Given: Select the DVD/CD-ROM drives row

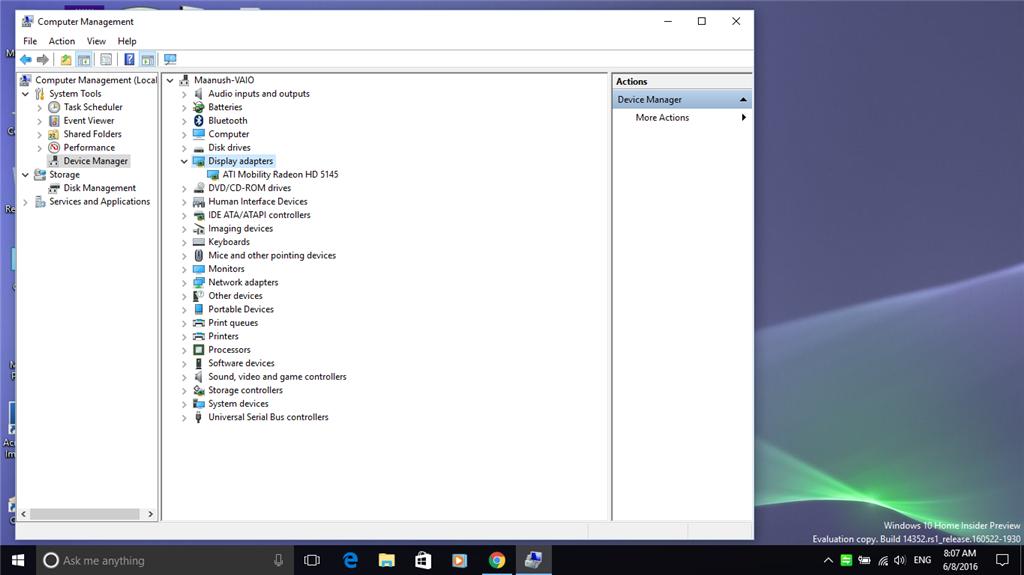Looking at the screenshot, I should (x=249, y=188).
